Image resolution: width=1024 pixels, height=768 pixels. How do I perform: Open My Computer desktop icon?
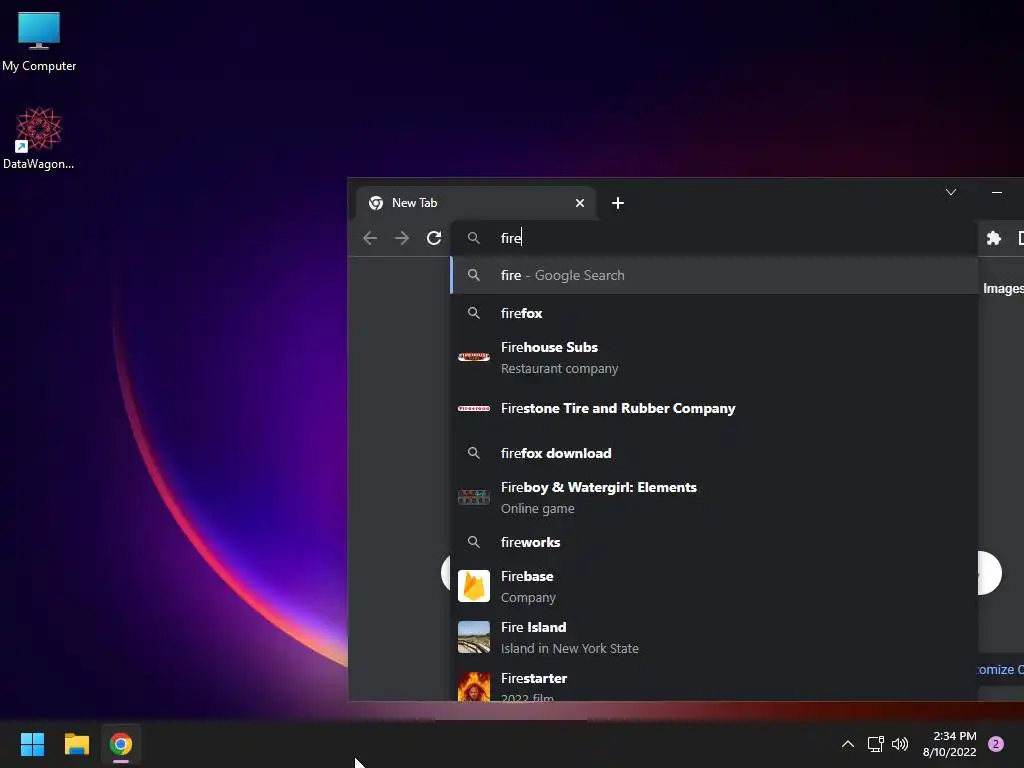click(x=39, y=42)
